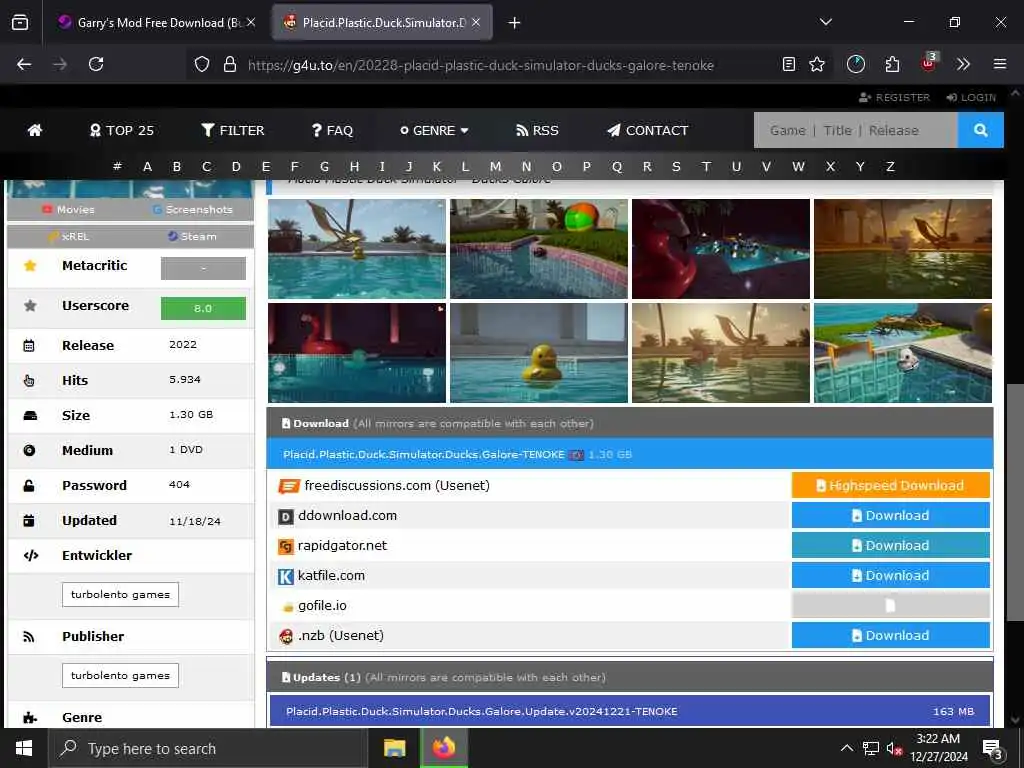Open the Screenshots tab in sidebar
Screen dimensions: 1024x768
coord(193,210)
